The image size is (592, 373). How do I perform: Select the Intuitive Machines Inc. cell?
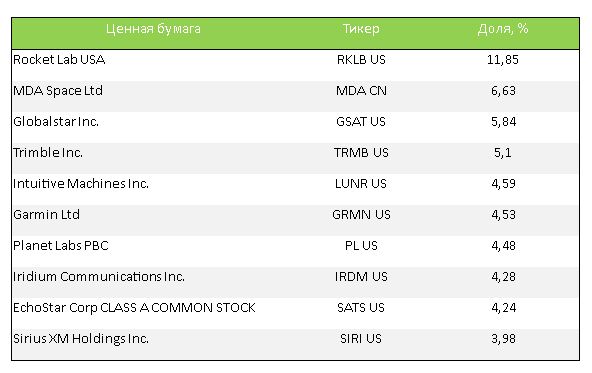click(81, 183)
